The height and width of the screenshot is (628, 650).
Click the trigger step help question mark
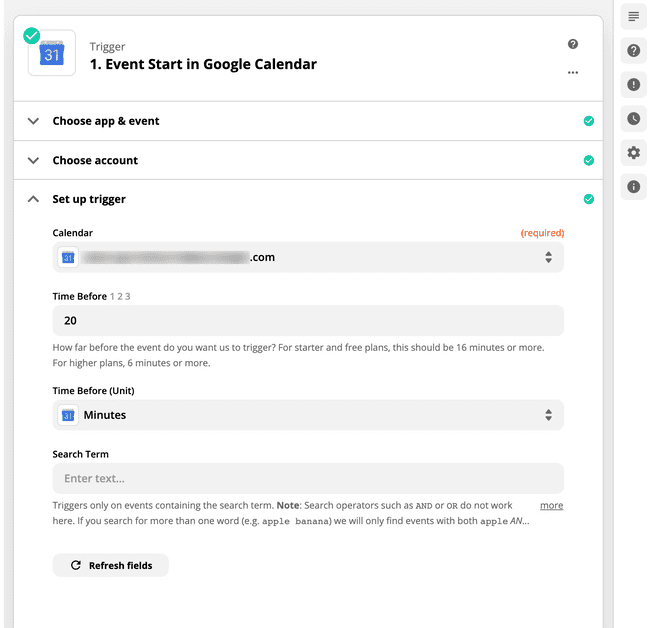tap(572, 44)
